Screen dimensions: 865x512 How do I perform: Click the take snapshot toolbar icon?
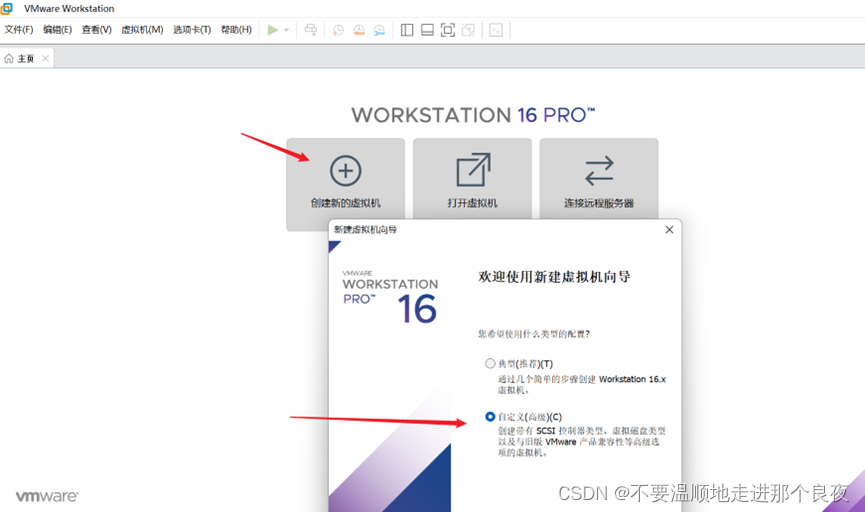point(338,30)
